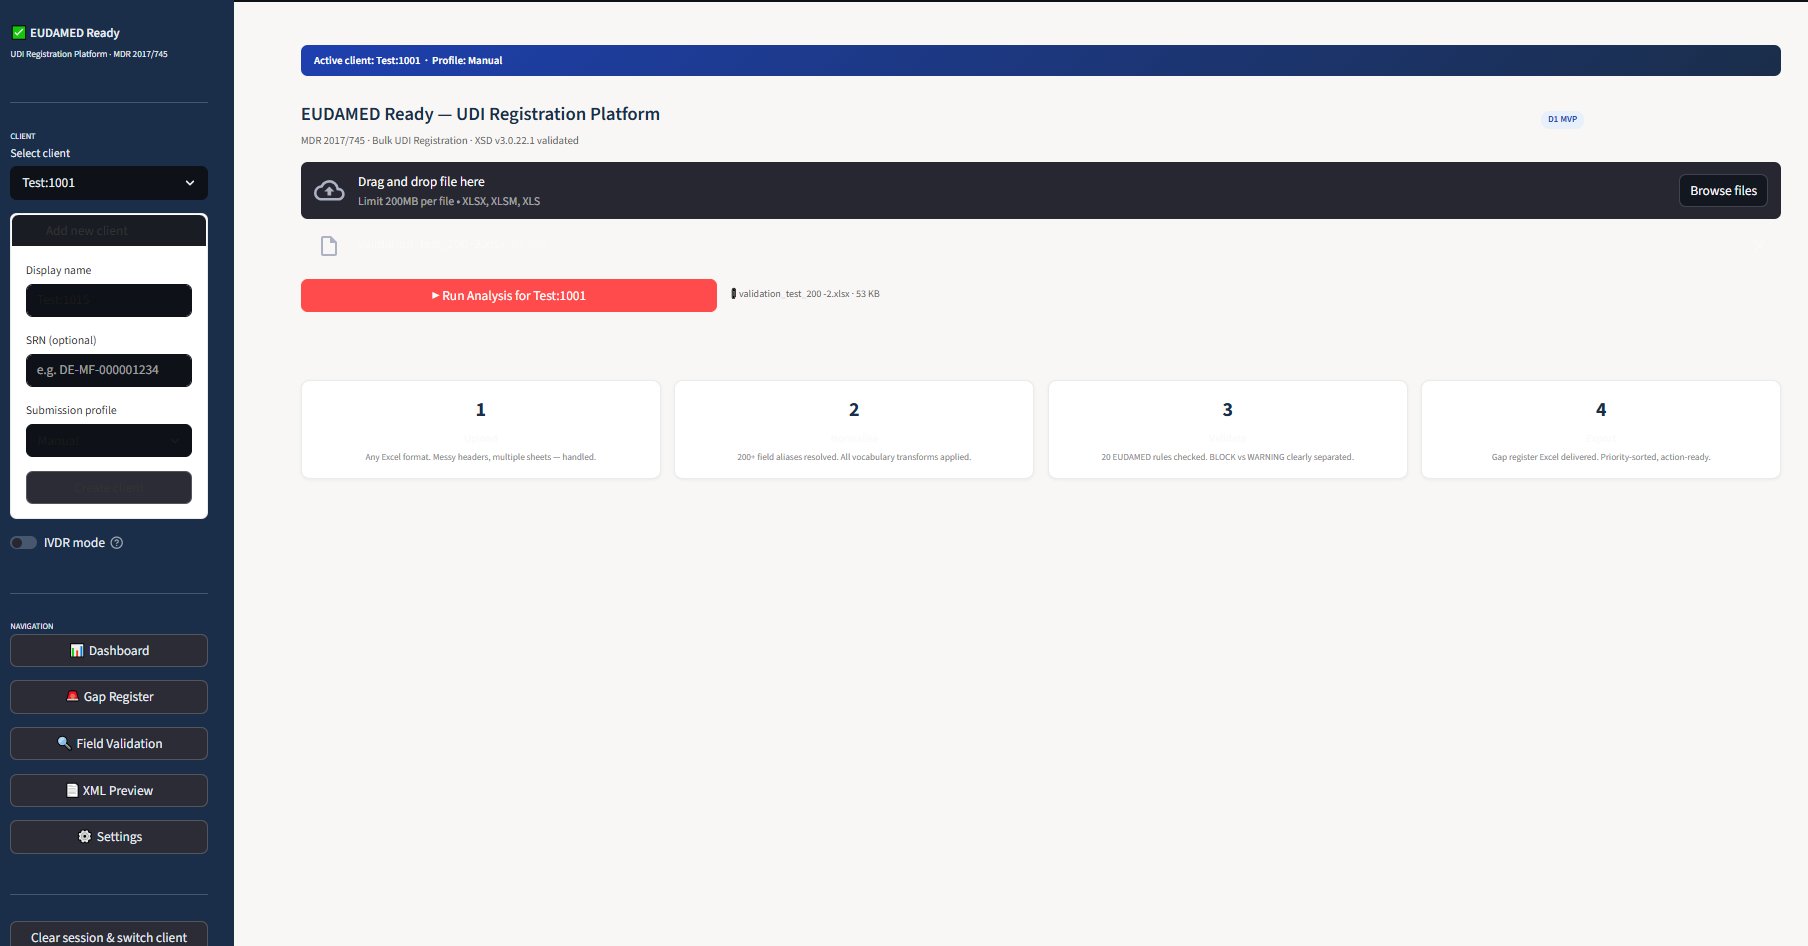1808x946 pixels.
Task: Click the alarm bell icon on Gap Register
Action: [72, 696]
